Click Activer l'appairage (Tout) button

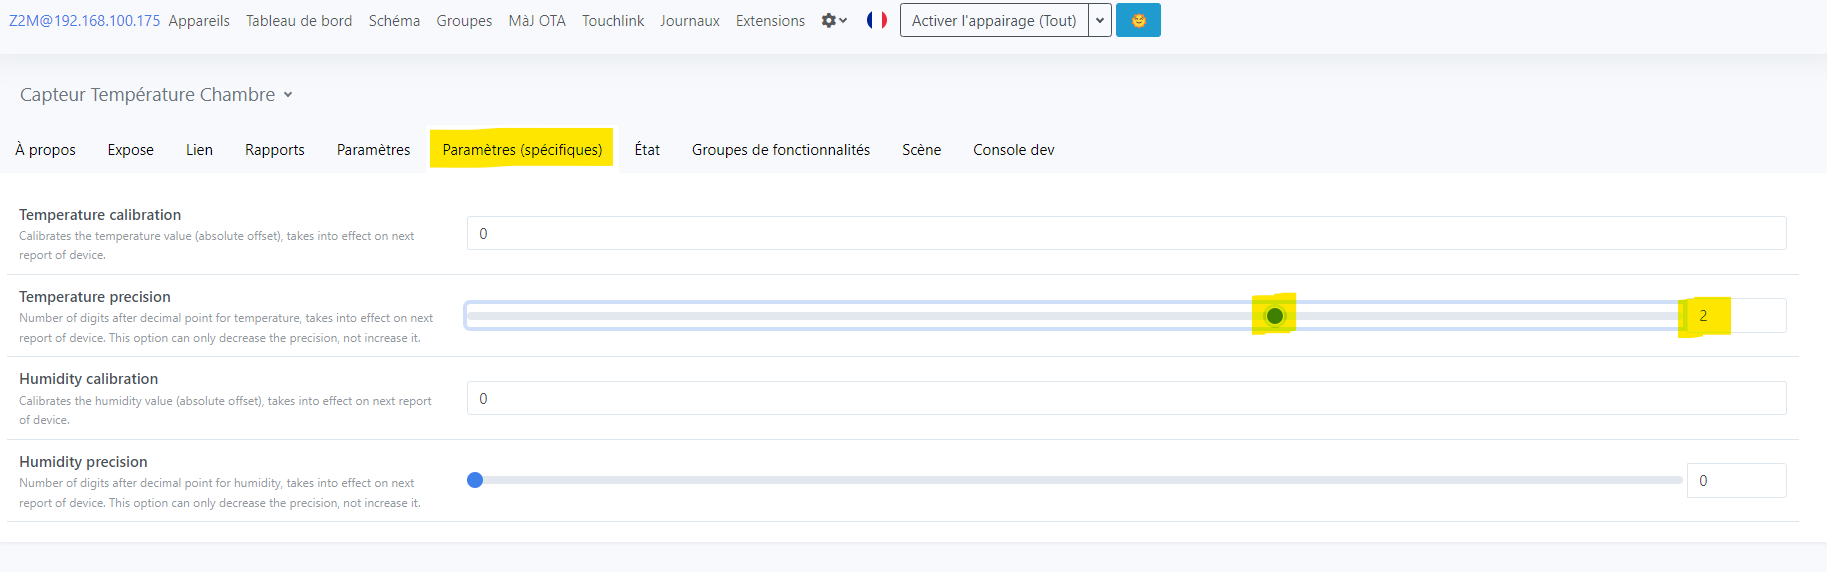[994, 20]
